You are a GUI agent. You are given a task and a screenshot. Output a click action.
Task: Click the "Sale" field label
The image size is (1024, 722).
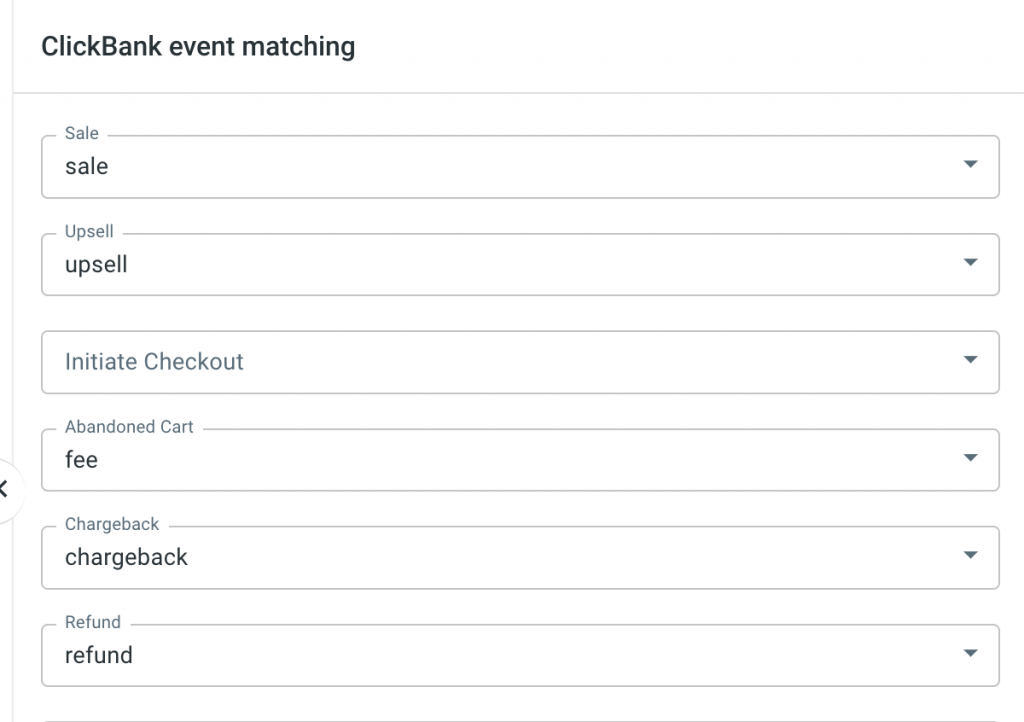click(82, 133)
